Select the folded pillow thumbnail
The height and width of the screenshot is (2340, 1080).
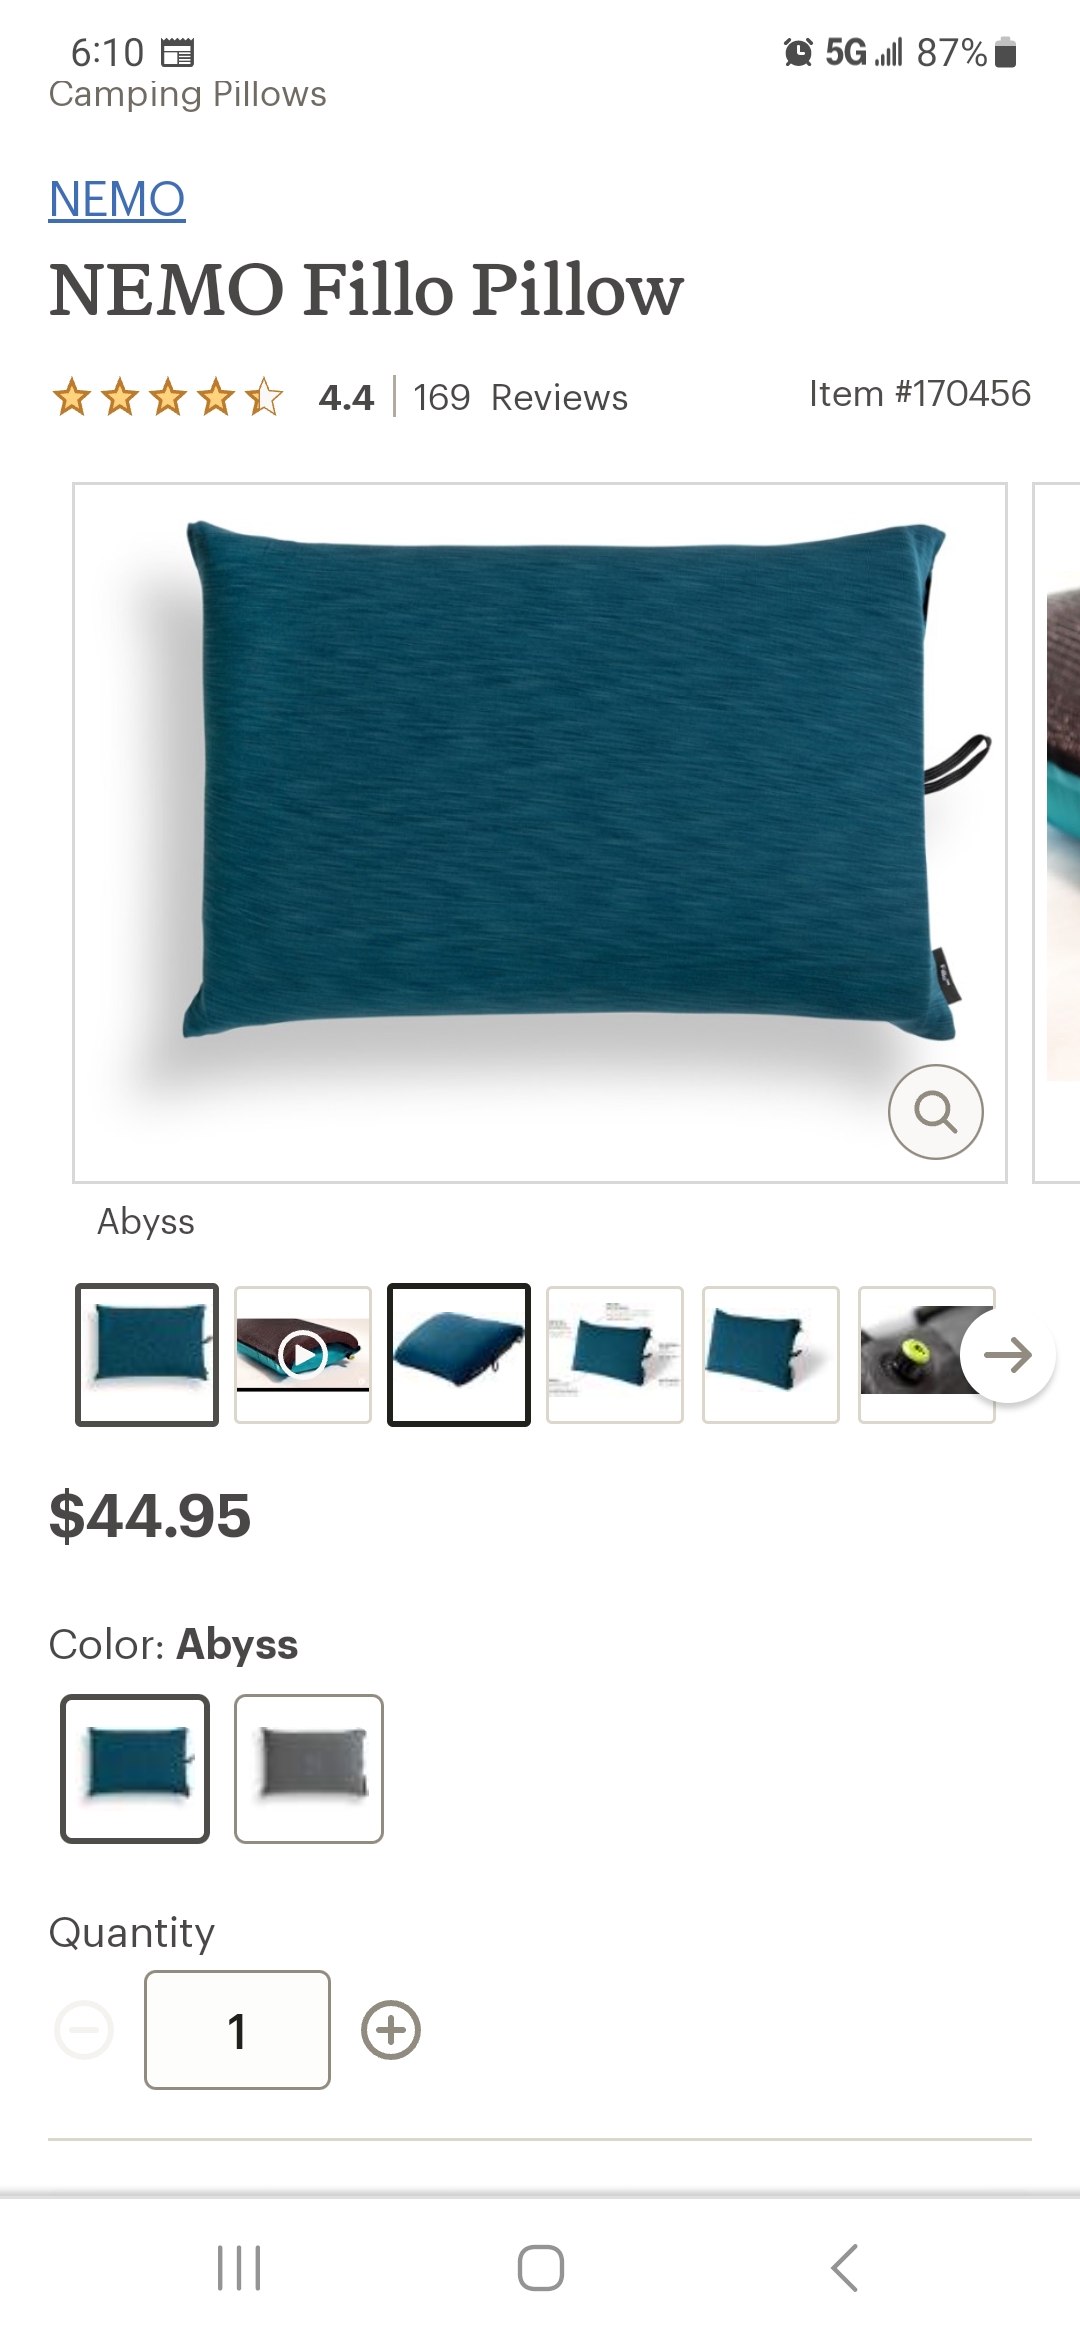pos(459,1355)
